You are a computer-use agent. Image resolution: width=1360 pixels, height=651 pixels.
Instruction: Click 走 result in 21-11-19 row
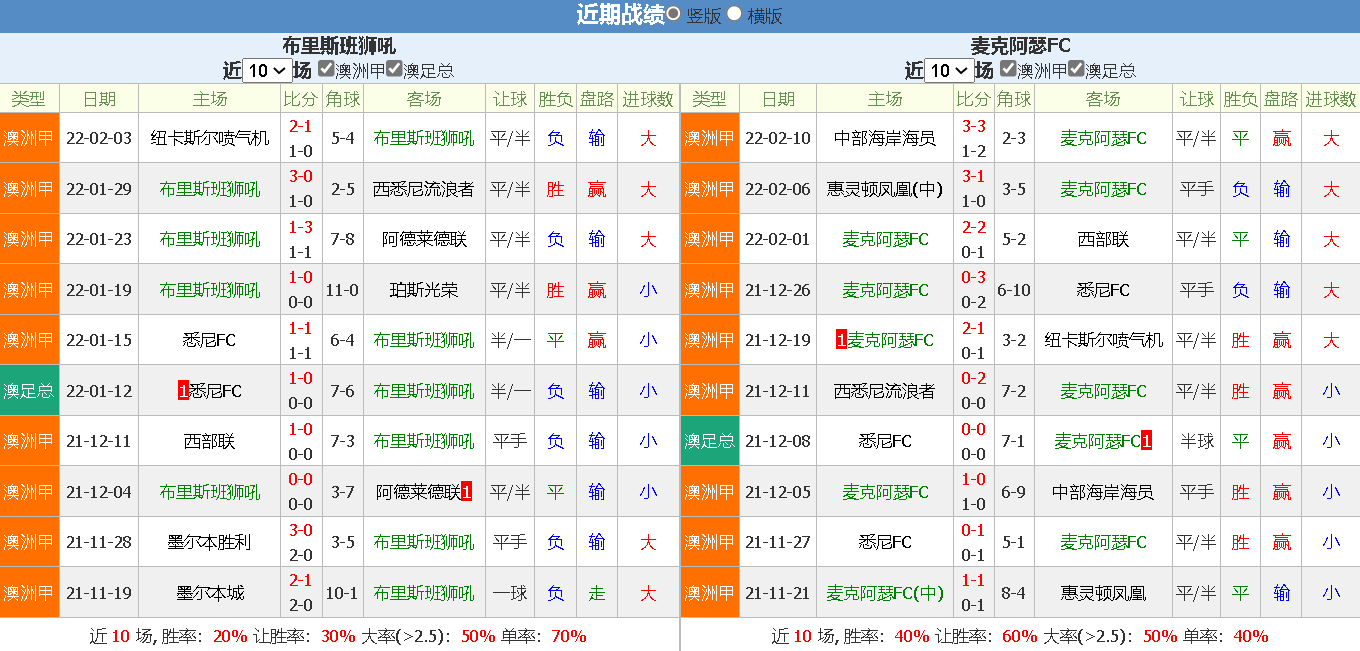597,593
